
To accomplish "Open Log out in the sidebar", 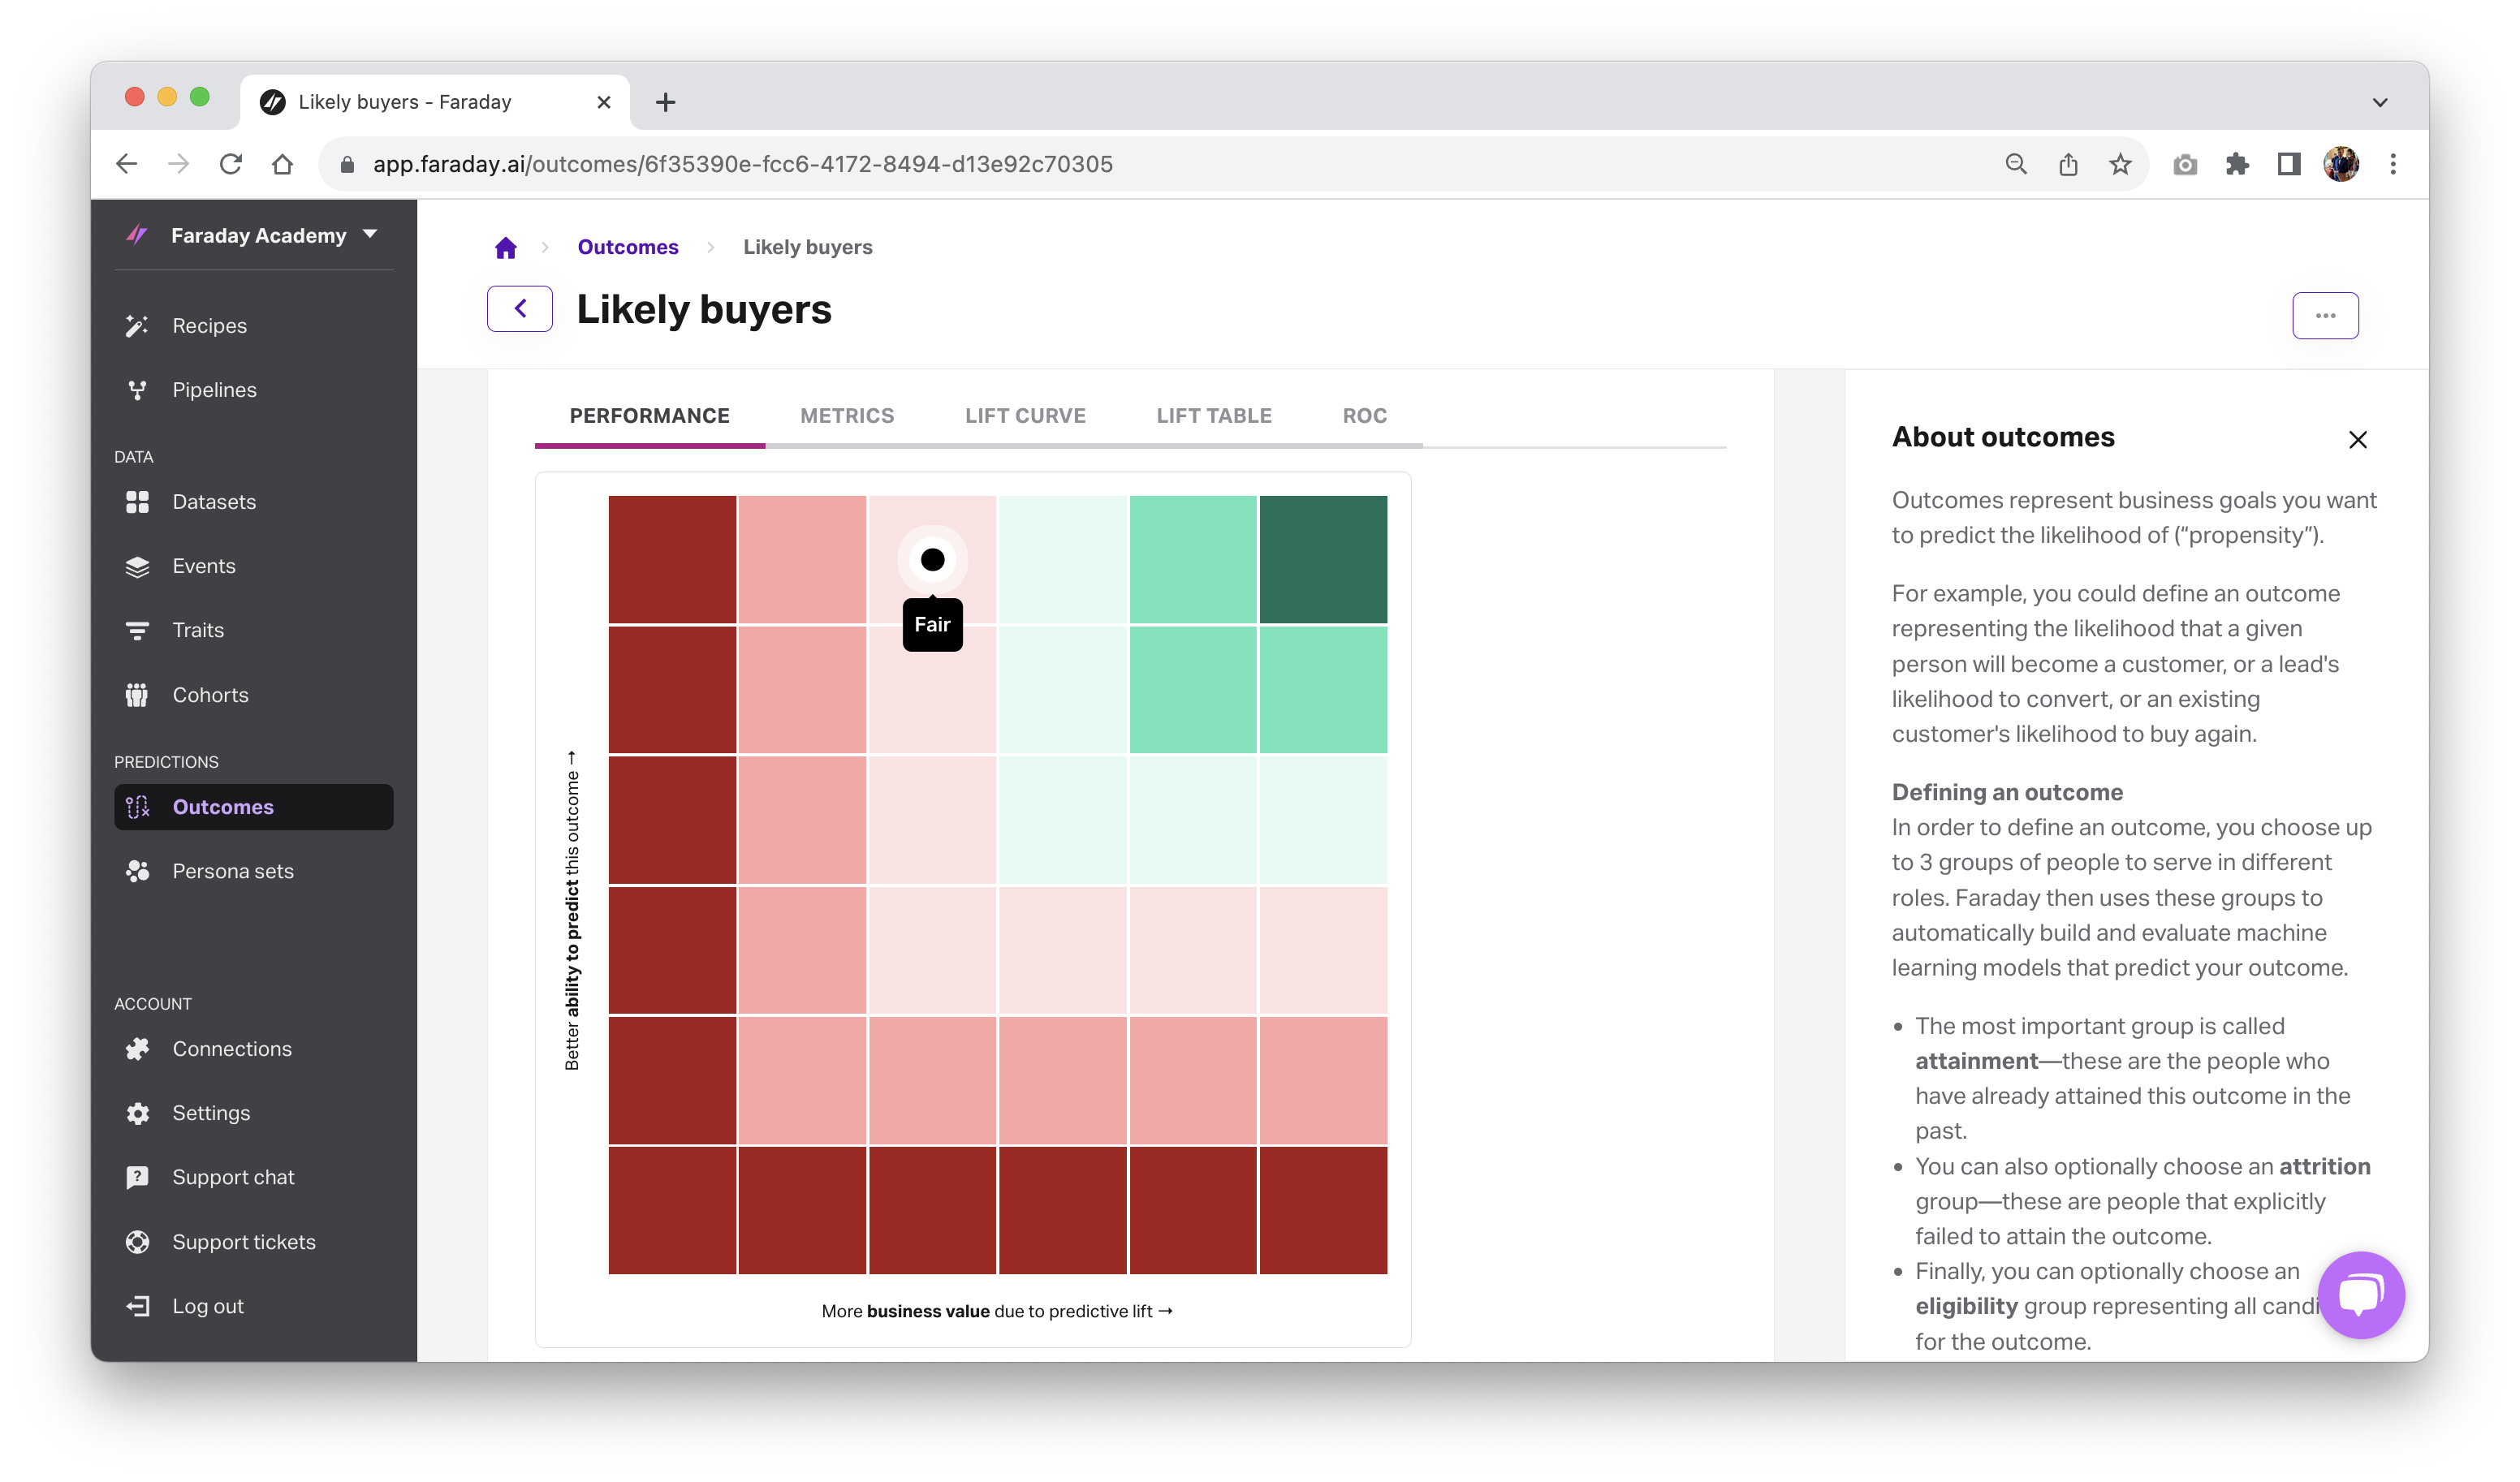I will 254,1306.
